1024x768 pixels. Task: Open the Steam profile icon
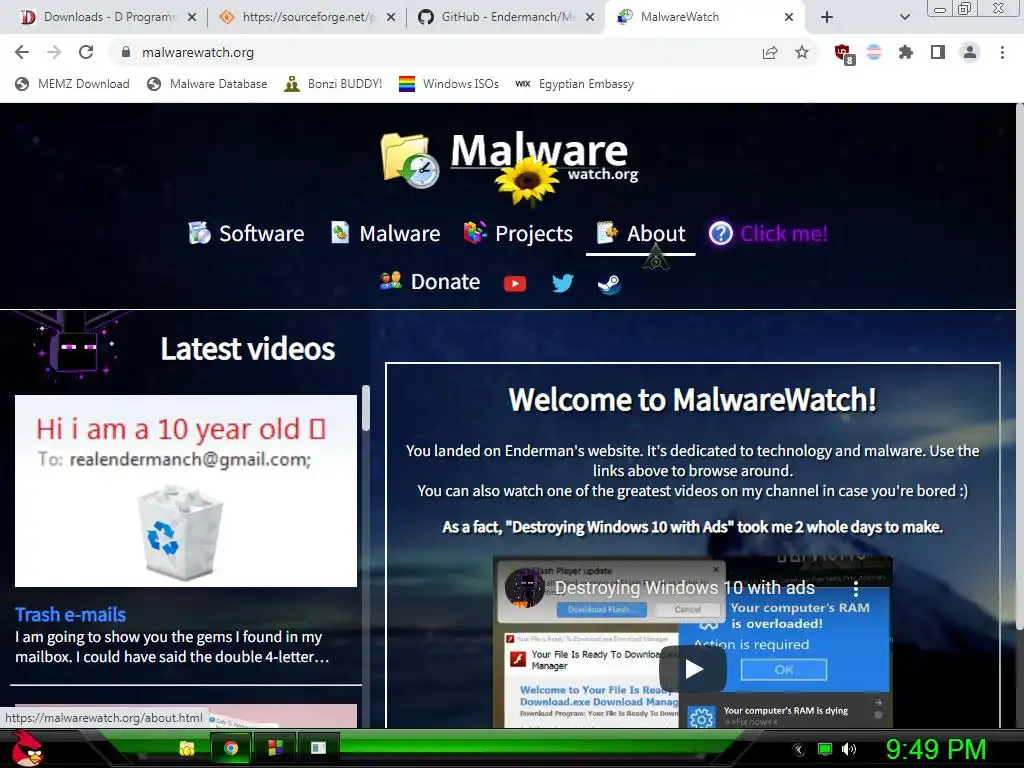(609, 284)
